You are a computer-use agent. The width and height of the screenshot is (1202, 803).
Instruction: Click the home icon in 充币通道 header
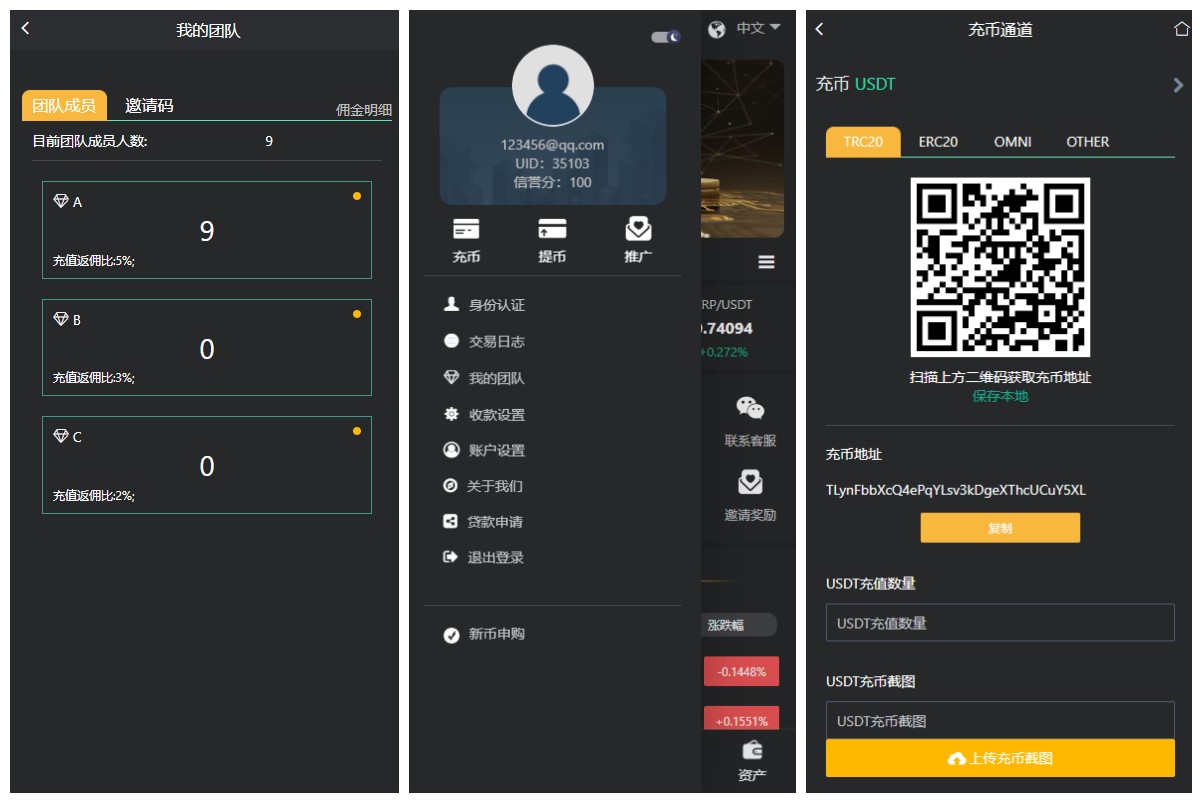pyautogui.click(x=1181, y=29)
